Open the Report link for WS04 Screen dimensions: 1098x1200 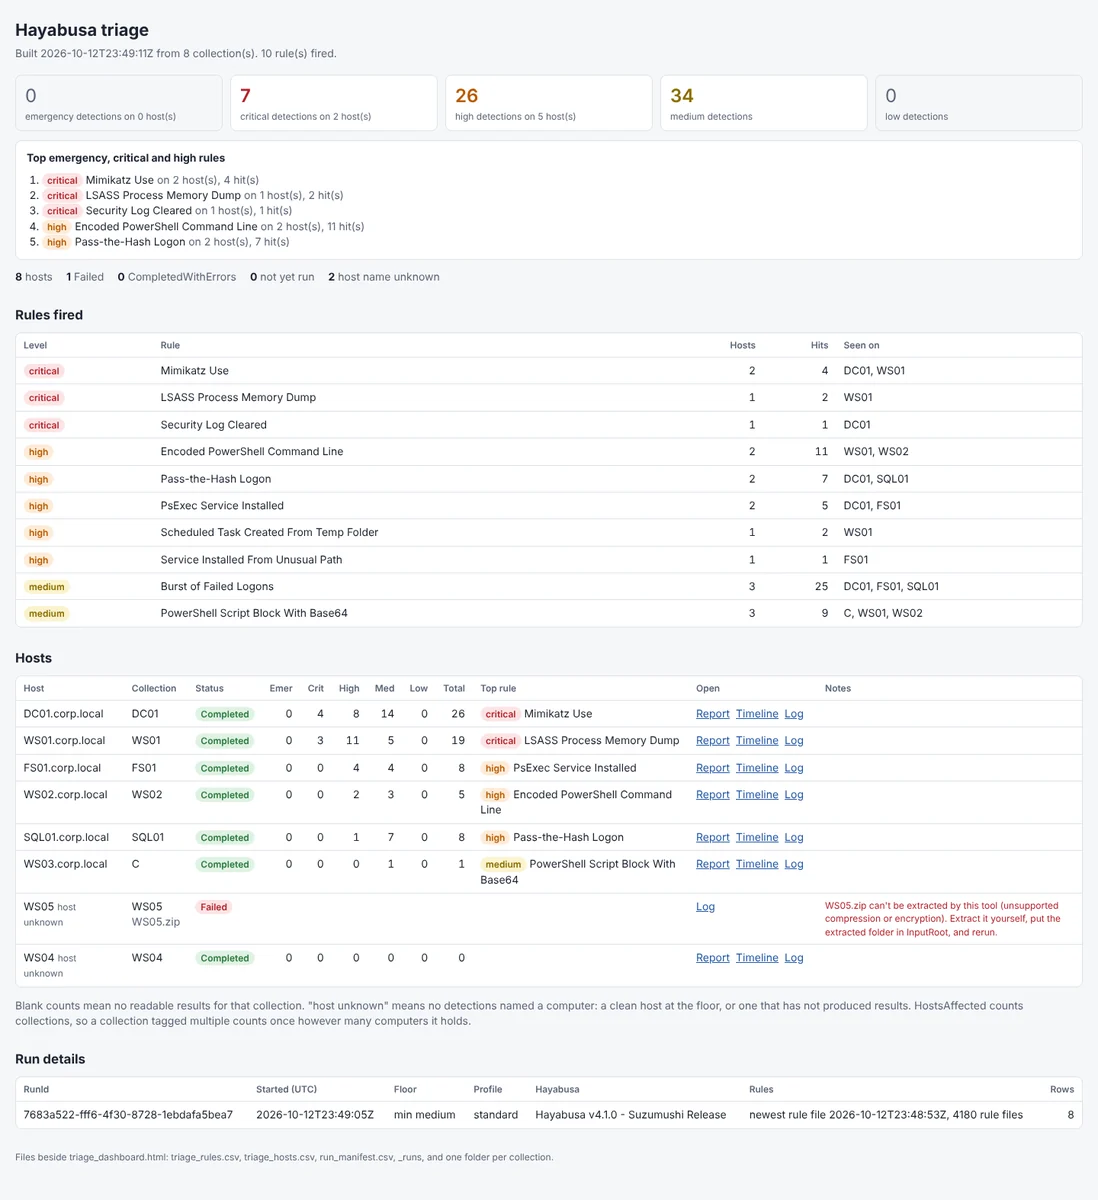pyautogui.click(x=712, y=958)
